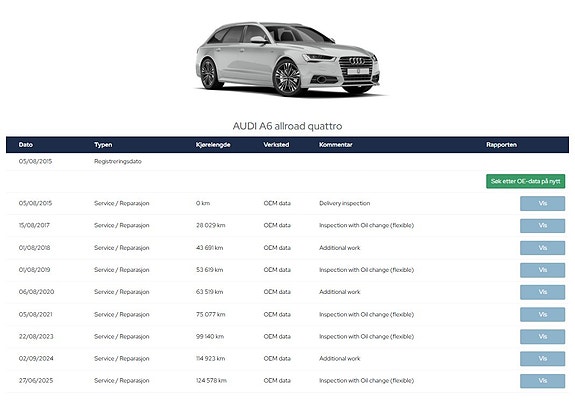This screenshot has width=575, height=404.
Task: Click the date '02/09/2024'
Action: [36, 359]
